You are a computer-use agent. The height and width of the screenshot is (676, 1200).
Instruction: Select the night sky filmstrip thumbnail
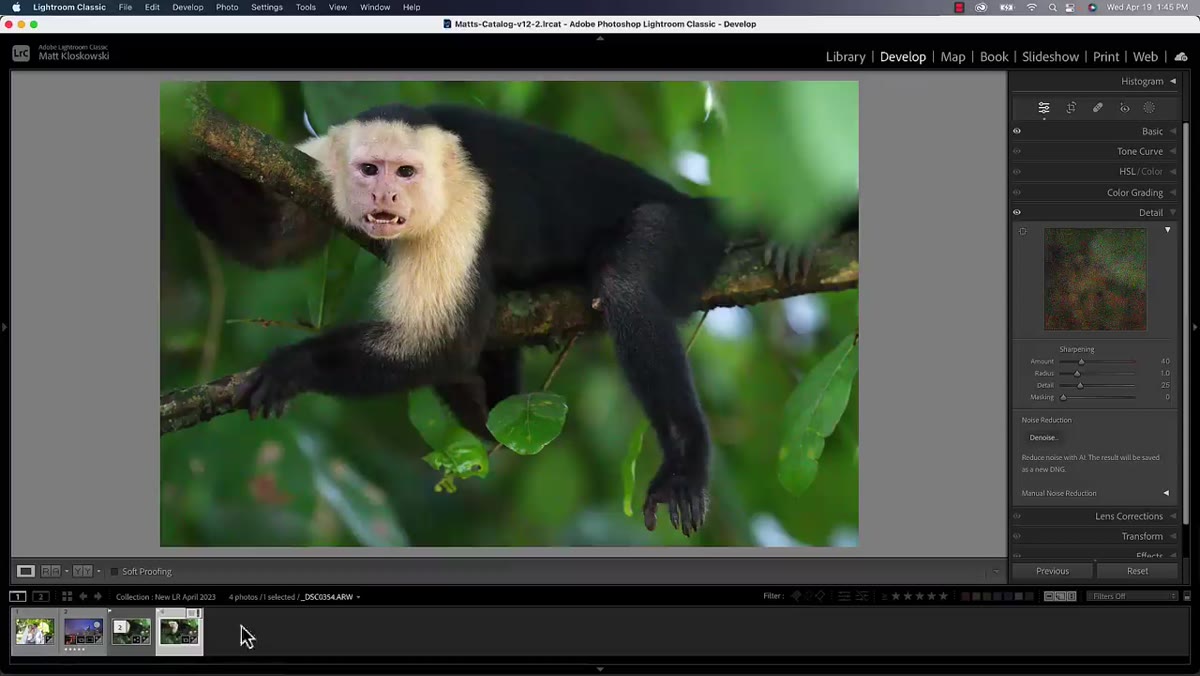tap(83, 631)
